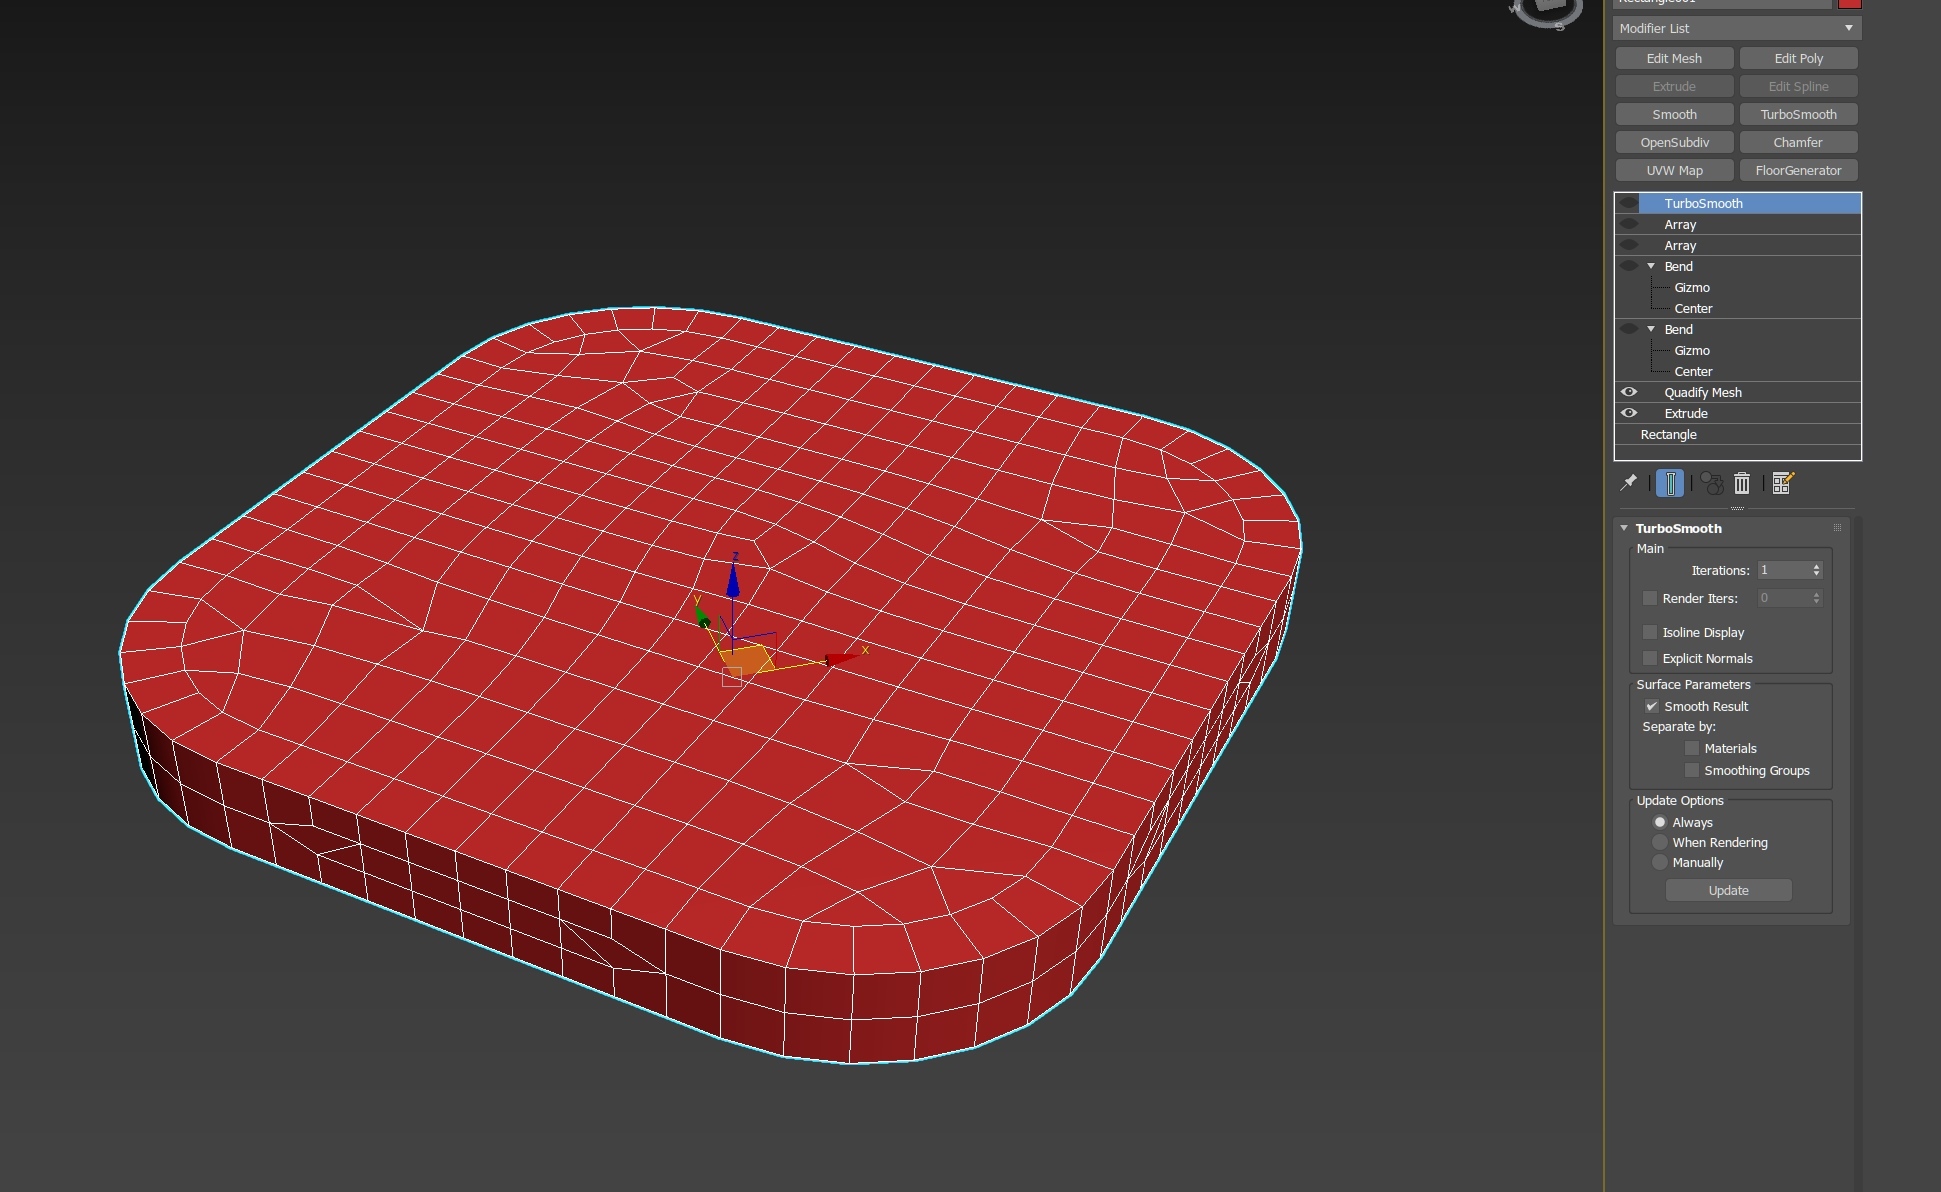Screen dimensions: 1941x1192
Task: Toggle the Show End Result icon
Action: point(1670,483)
